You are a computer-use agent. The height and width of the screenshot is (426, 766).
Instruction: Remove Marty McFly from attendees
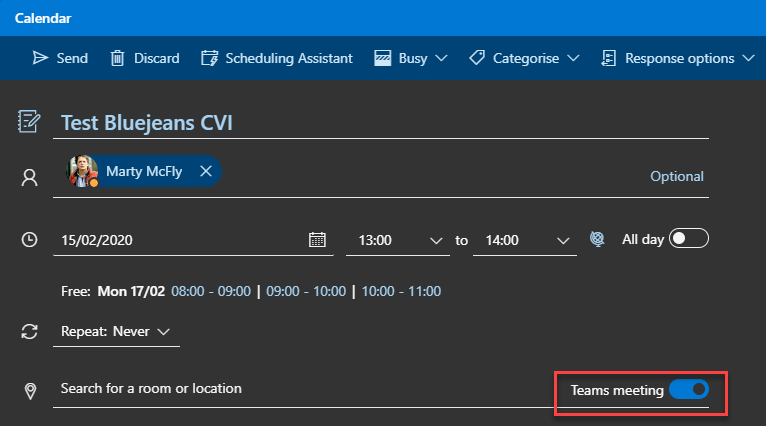pos(206,172)
